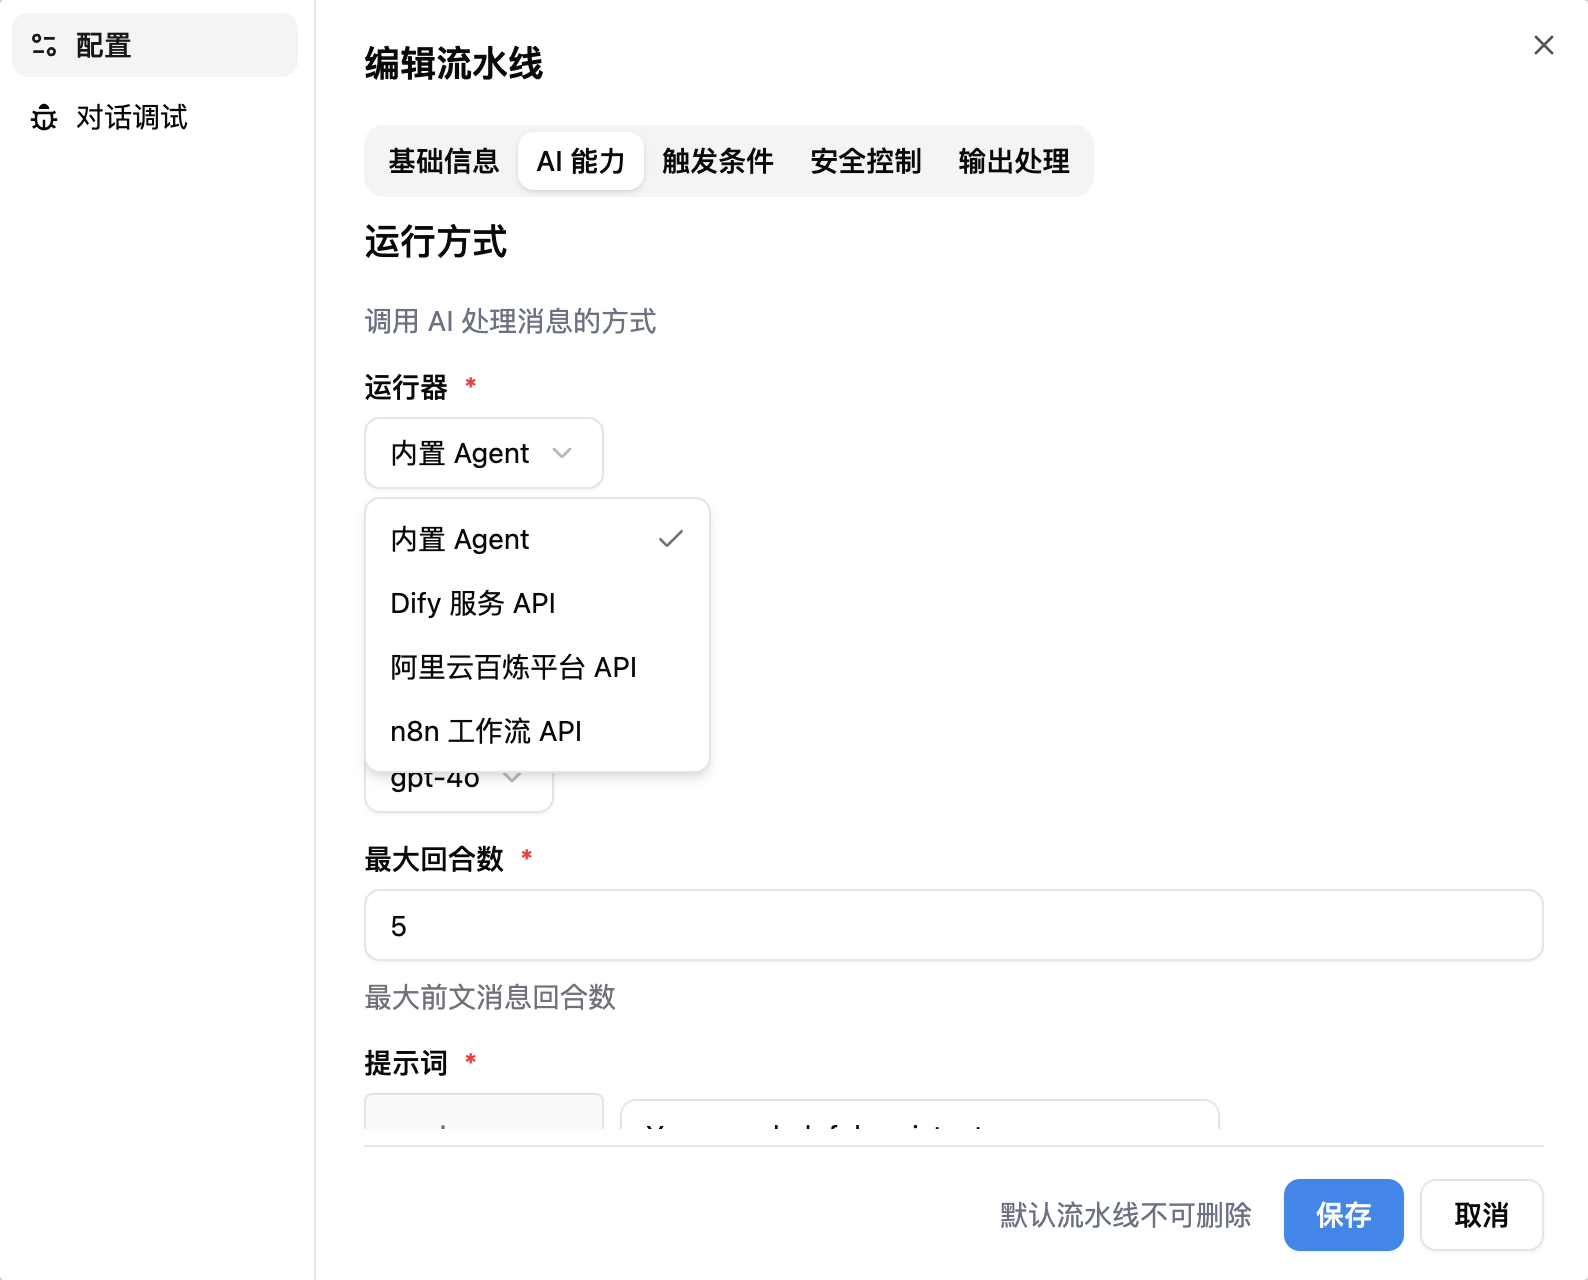Open the 触发条件 tab

(x=717, y=161)
